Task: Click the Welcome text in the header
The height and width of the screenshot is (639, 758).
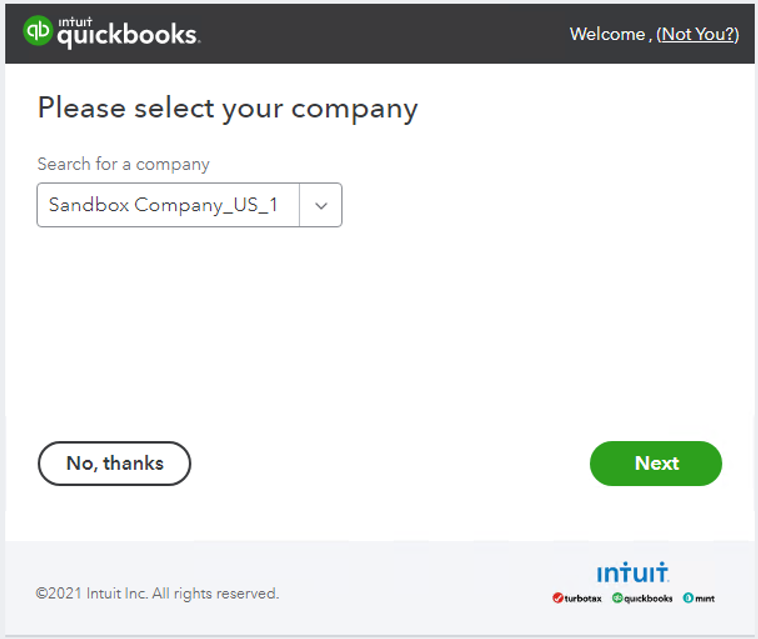Action: [x=608, y=34]
